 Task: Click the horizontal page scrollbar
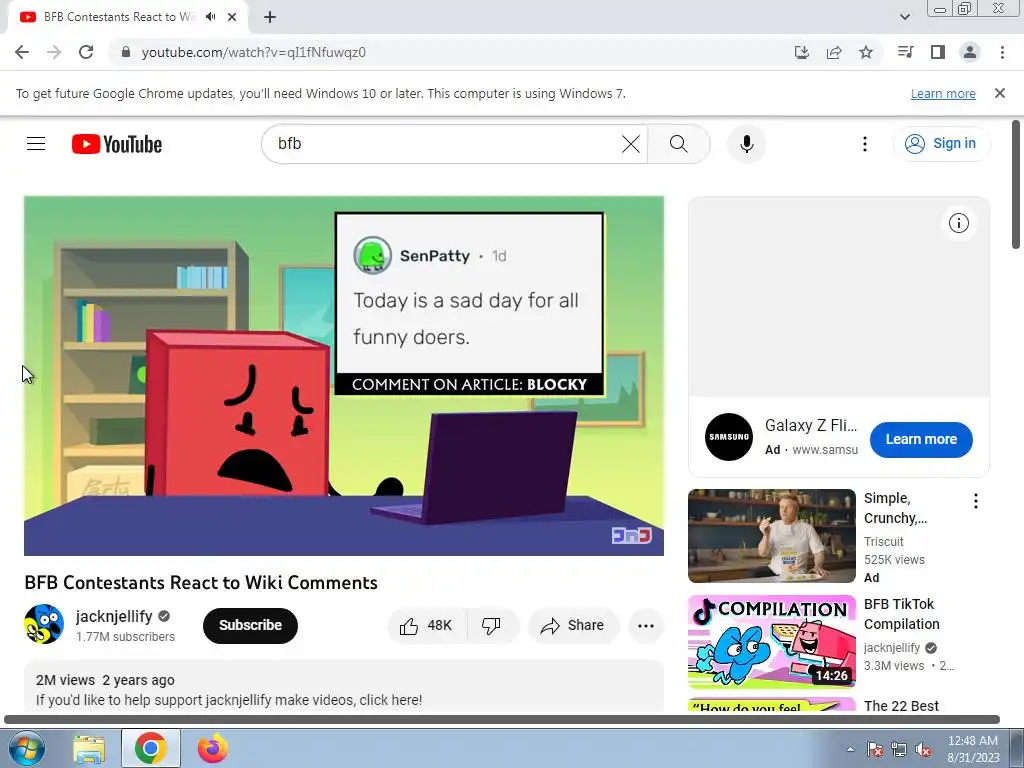click(502, 720)
